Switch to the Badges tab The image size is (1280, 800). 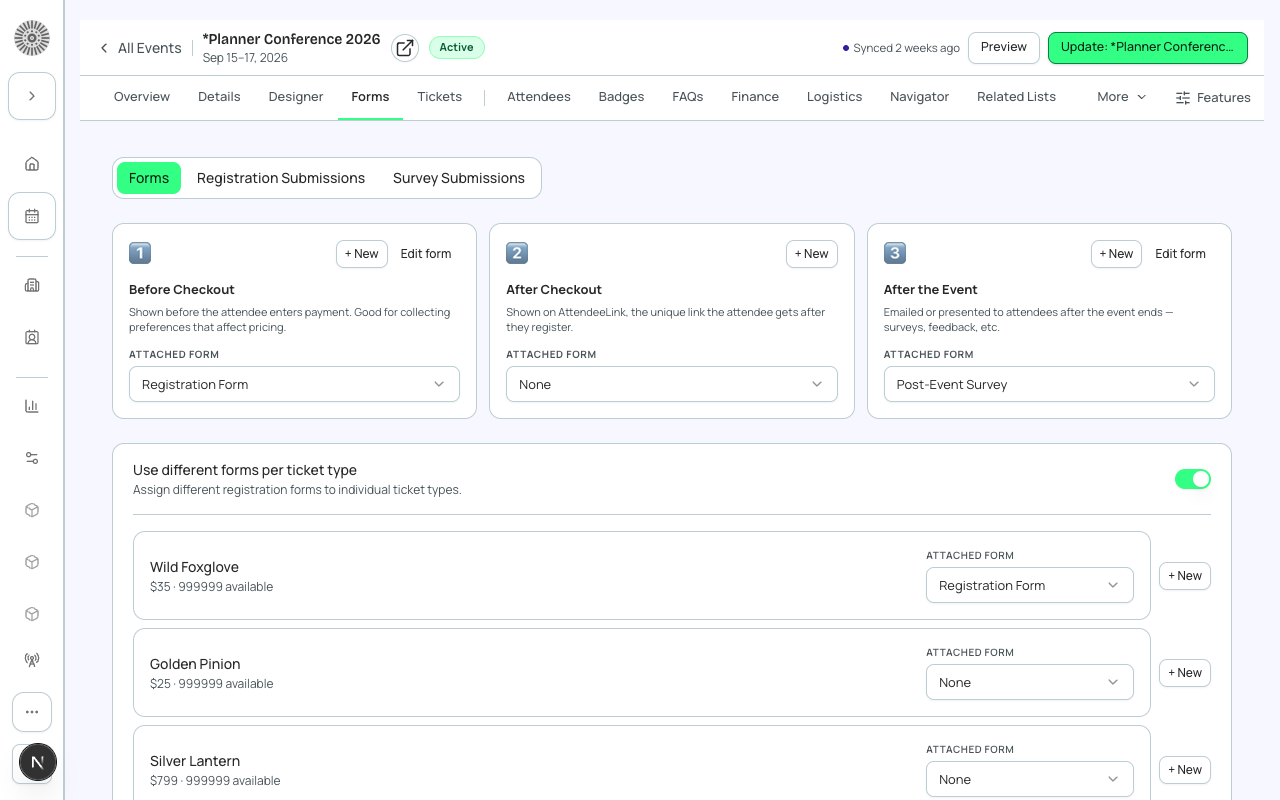tap(621, 97)
